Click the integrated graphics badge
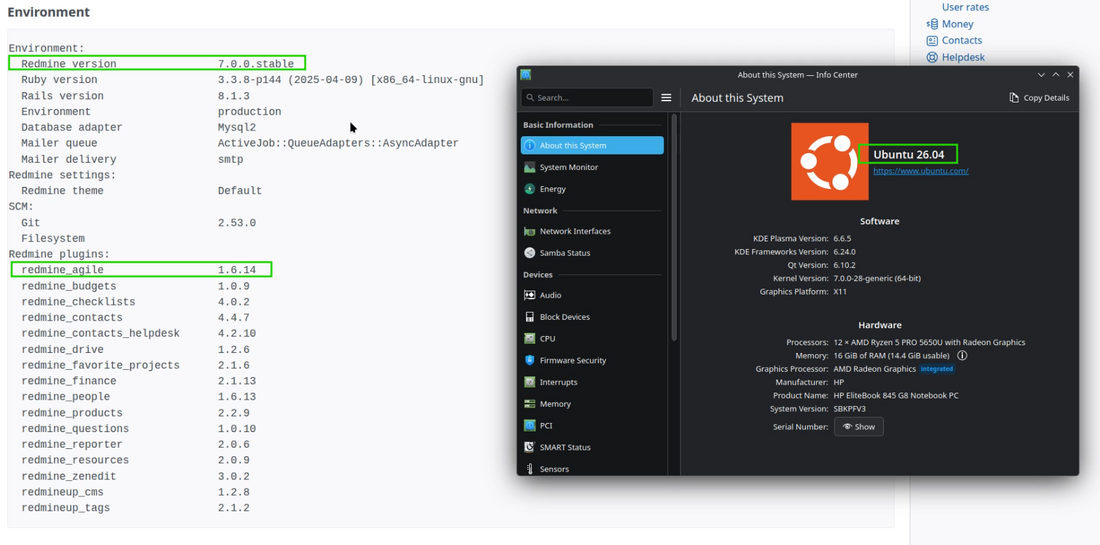This screenshot has width=1100, height=545. 937,369
